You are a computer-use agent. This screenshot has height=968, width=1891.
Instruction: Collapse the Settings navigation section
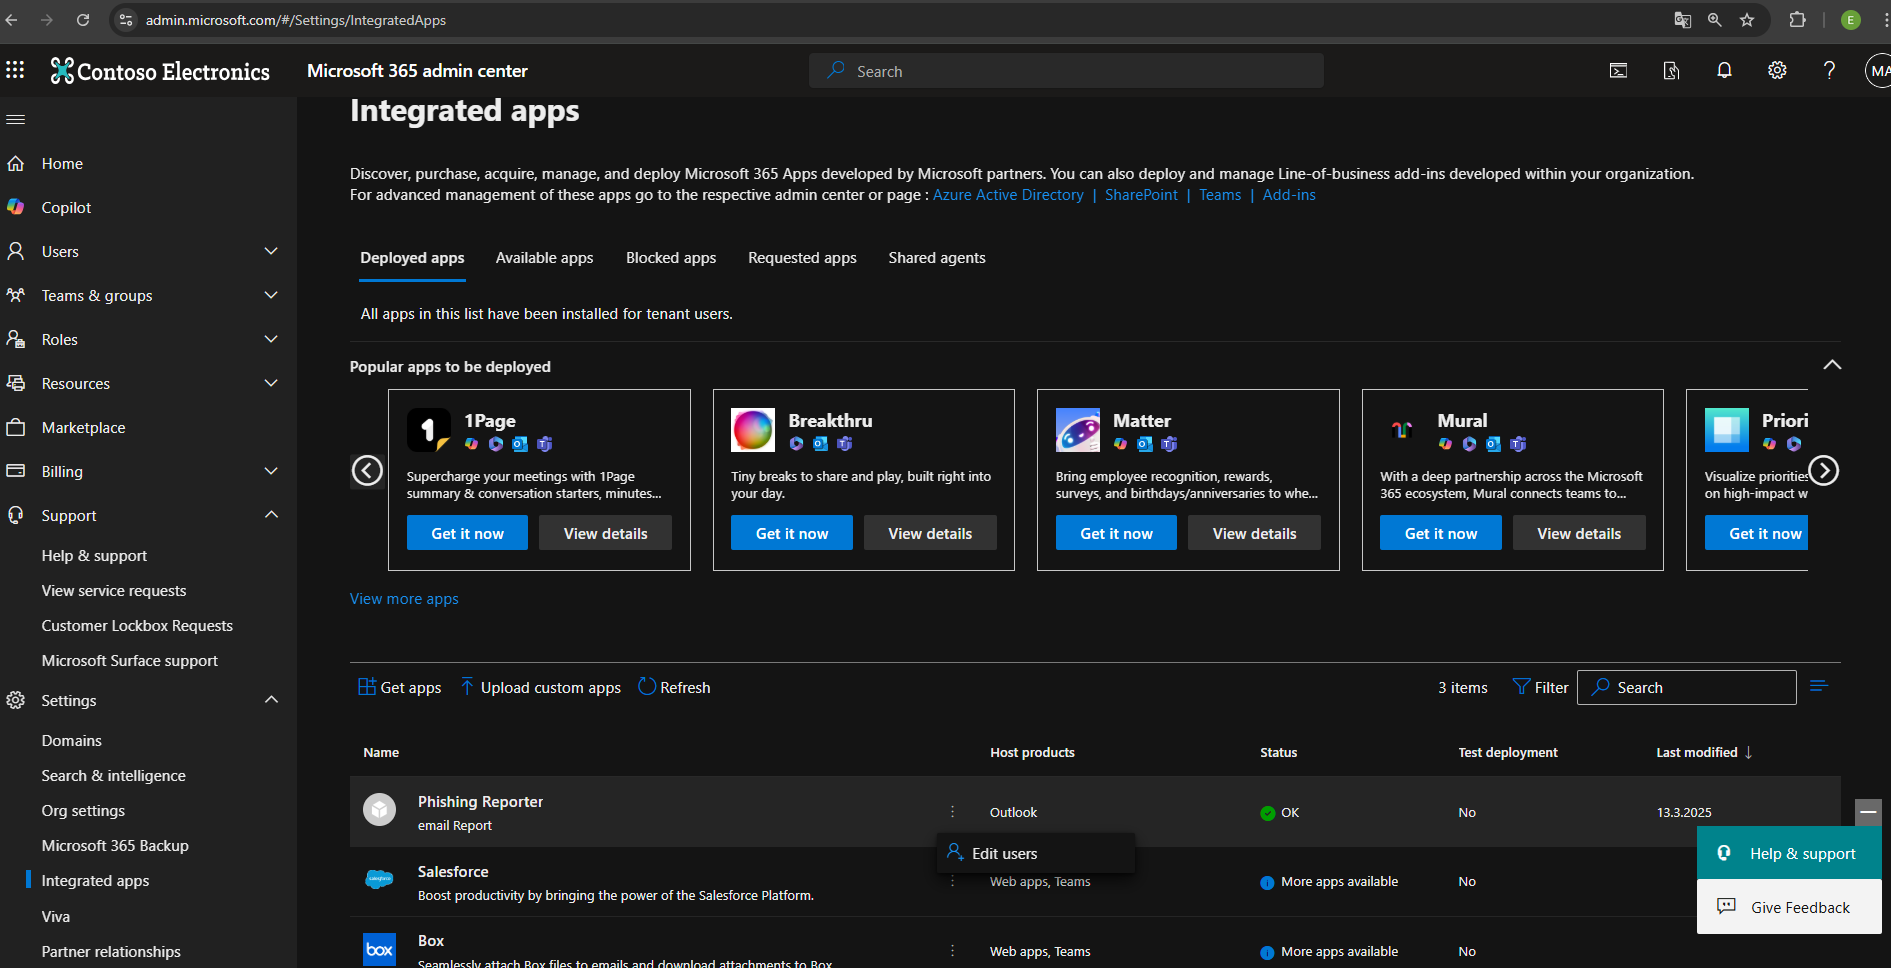(271, 700)
